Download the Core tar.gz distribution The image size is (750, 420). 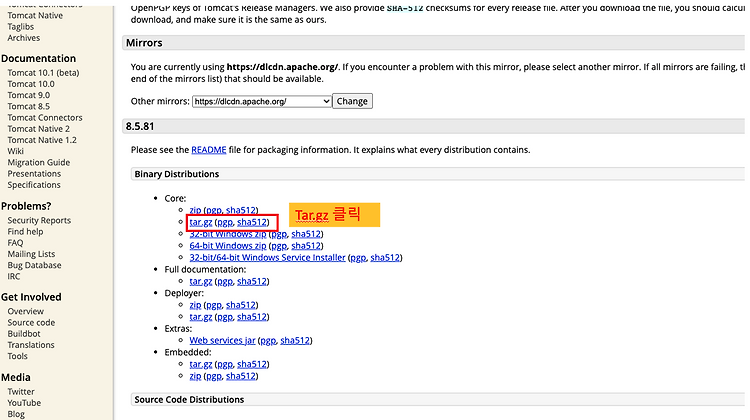pyautogui.click(x=200, y=222)
